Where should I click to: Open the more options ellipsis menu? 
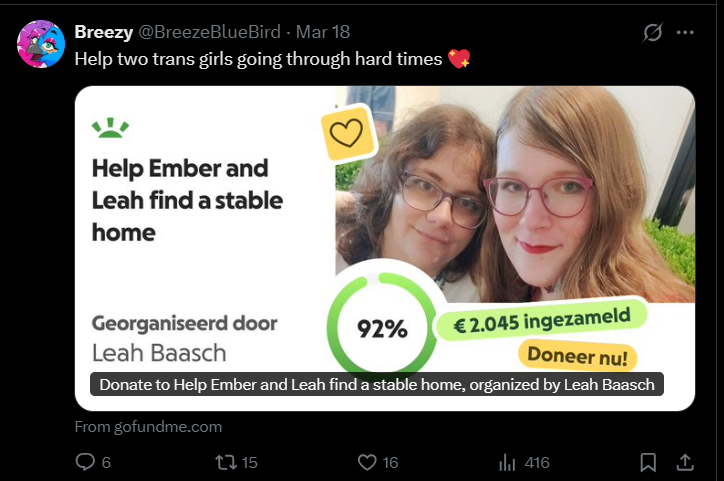pyautogui.click(x=686, y=32)
